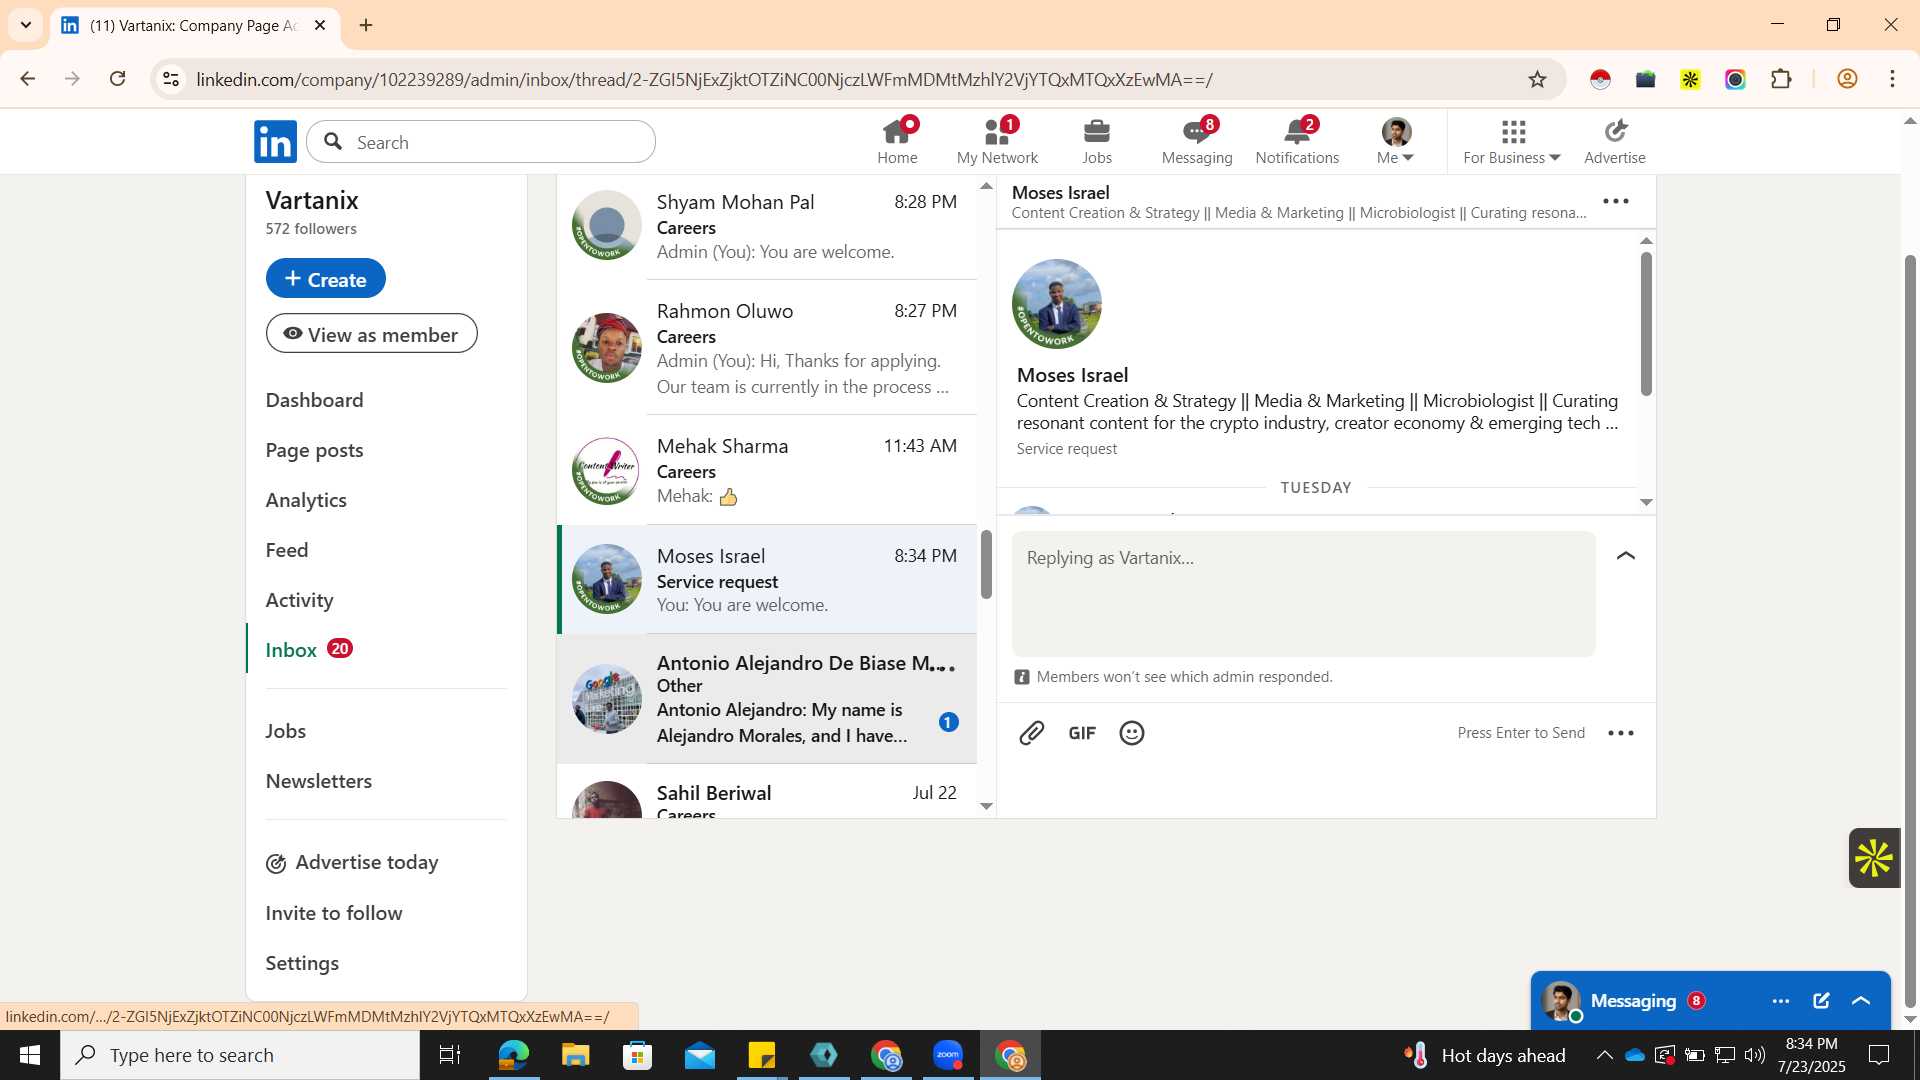Click the Replying as Vartanix text box
Image resolution: width=1920 pixels, height=1080 pixels.
click(1303, 594)
